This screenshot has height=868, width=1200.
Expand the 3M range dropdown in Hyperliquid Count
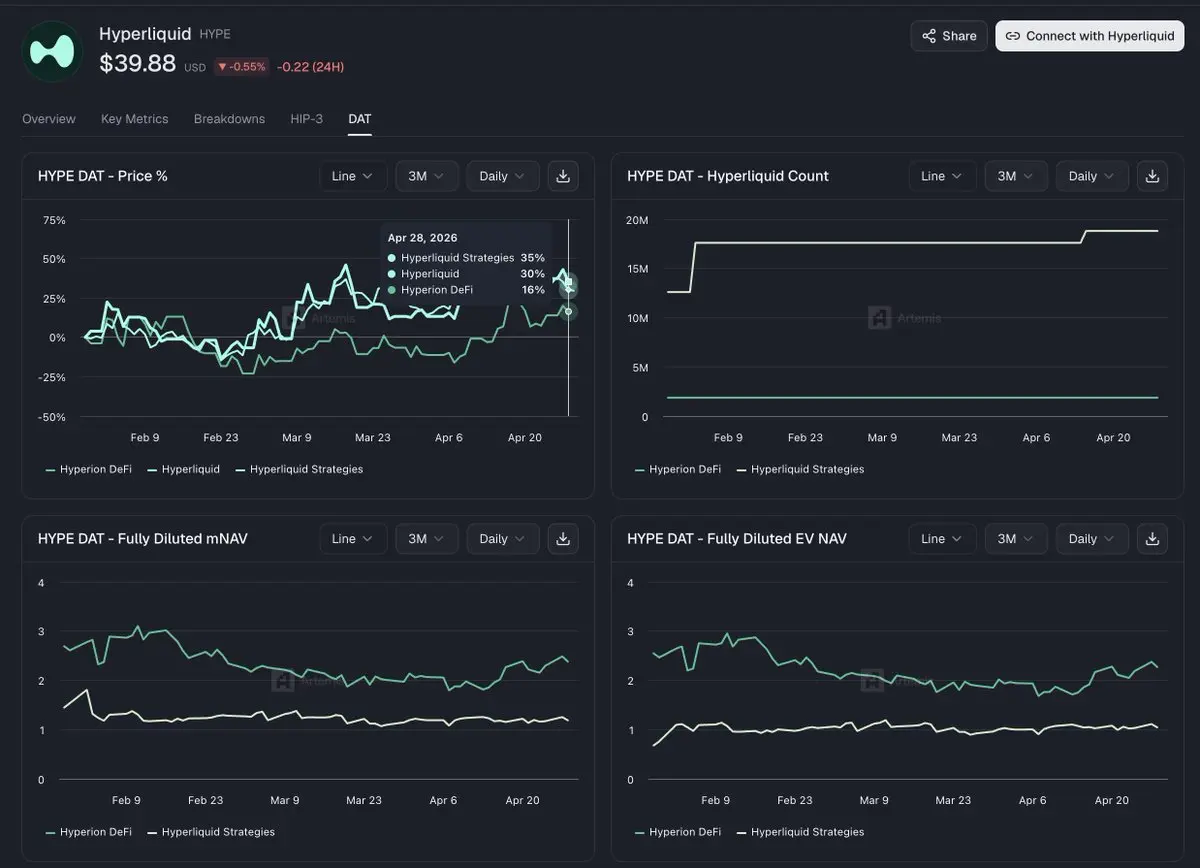pyautogui.click(x=1016, y=176)
